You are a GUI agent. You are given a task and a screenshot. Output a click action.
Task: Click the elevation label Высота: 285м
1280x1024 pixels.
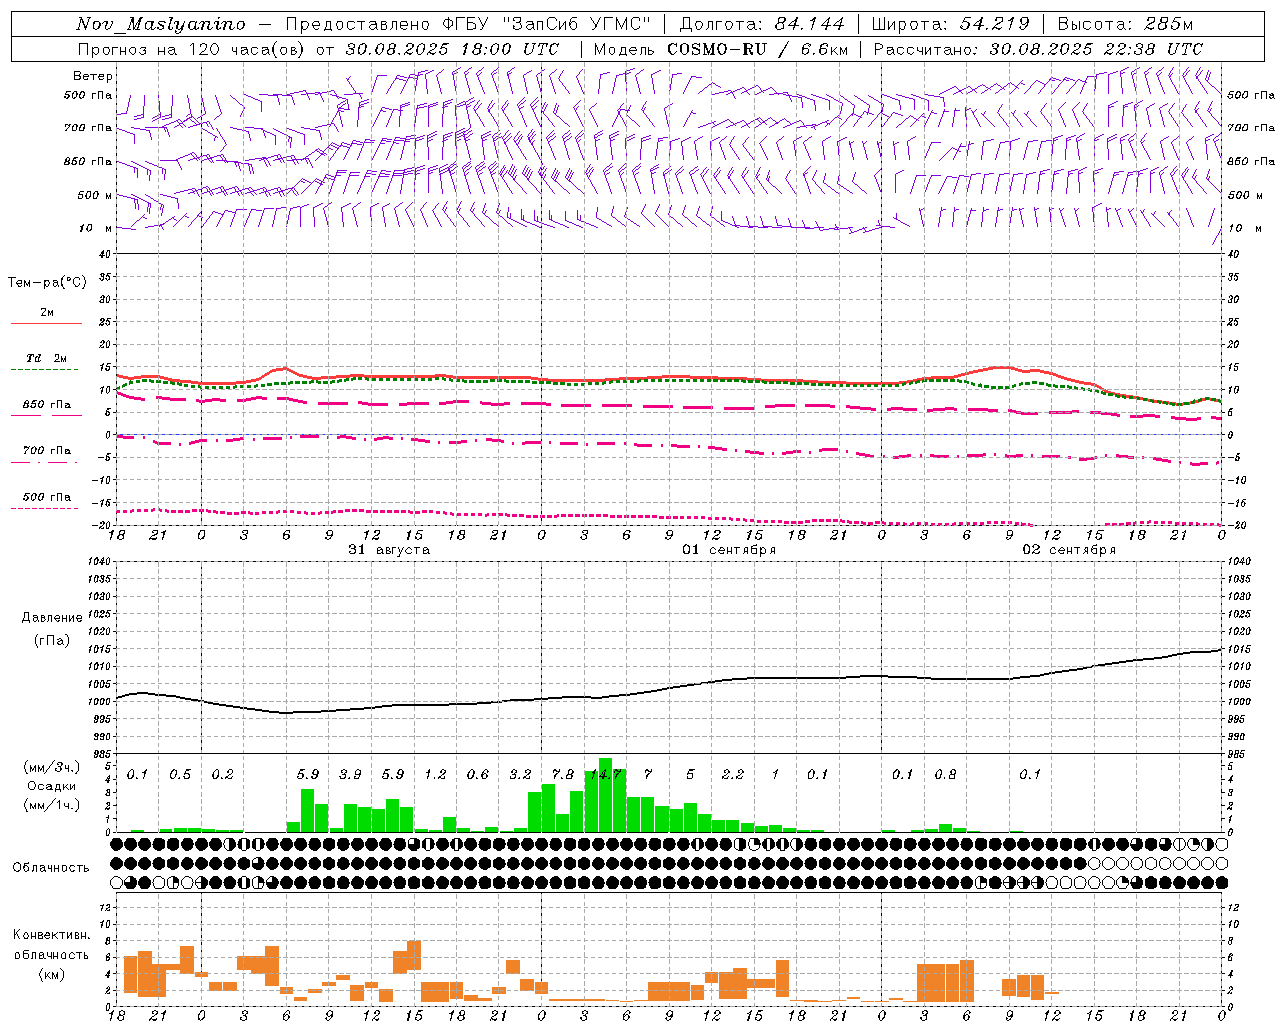point(1125,24)
